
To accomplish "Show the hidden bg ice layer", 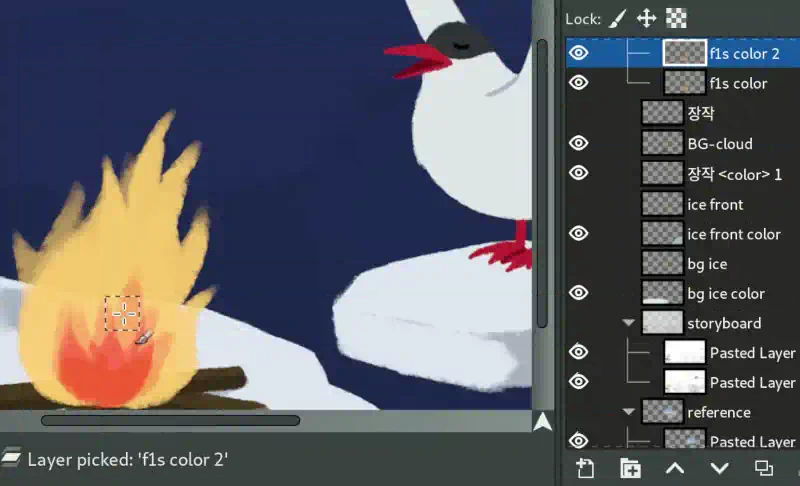I will point(579,264).
